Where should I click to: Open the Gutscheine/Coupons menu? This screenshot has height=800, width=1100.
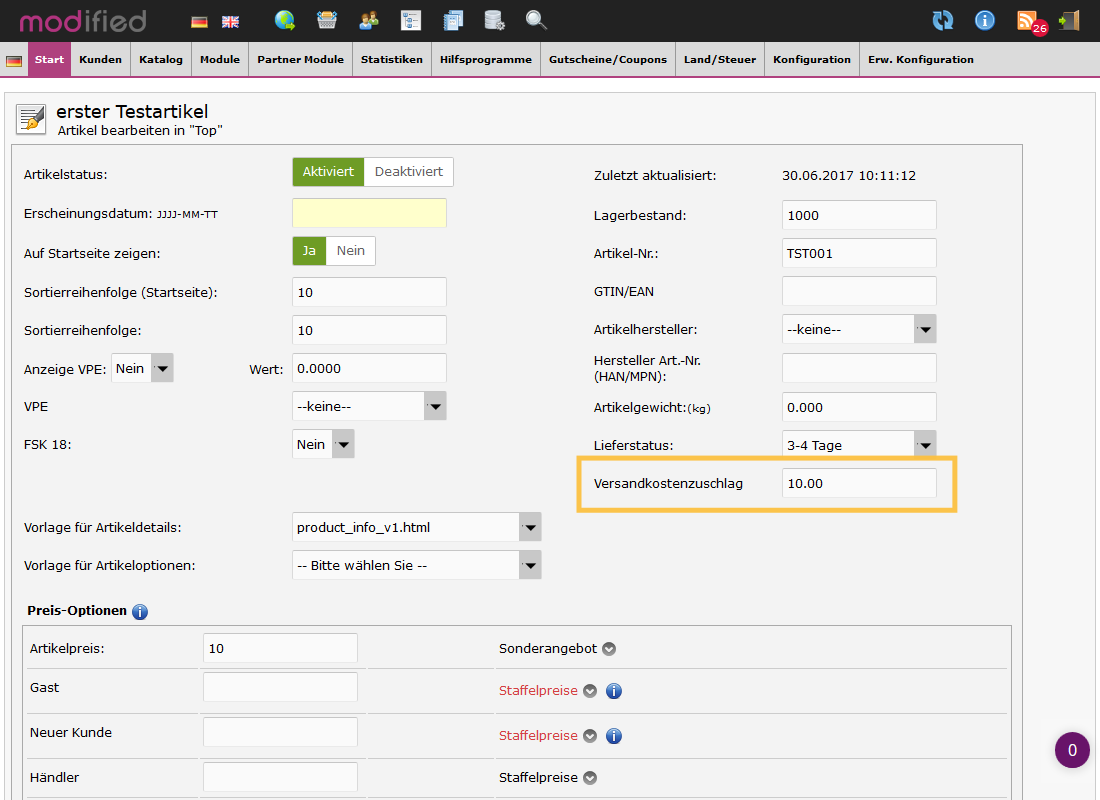607,60
